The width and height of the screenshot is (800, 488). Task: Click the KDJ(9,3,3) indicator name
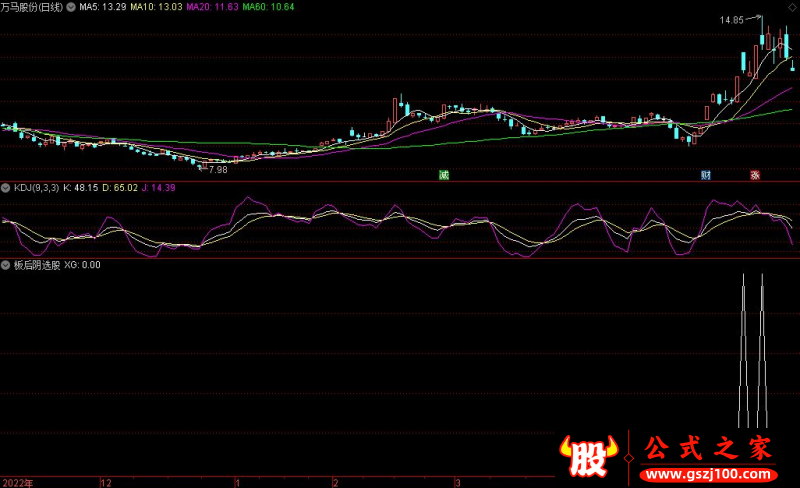(x=35, y=187)
